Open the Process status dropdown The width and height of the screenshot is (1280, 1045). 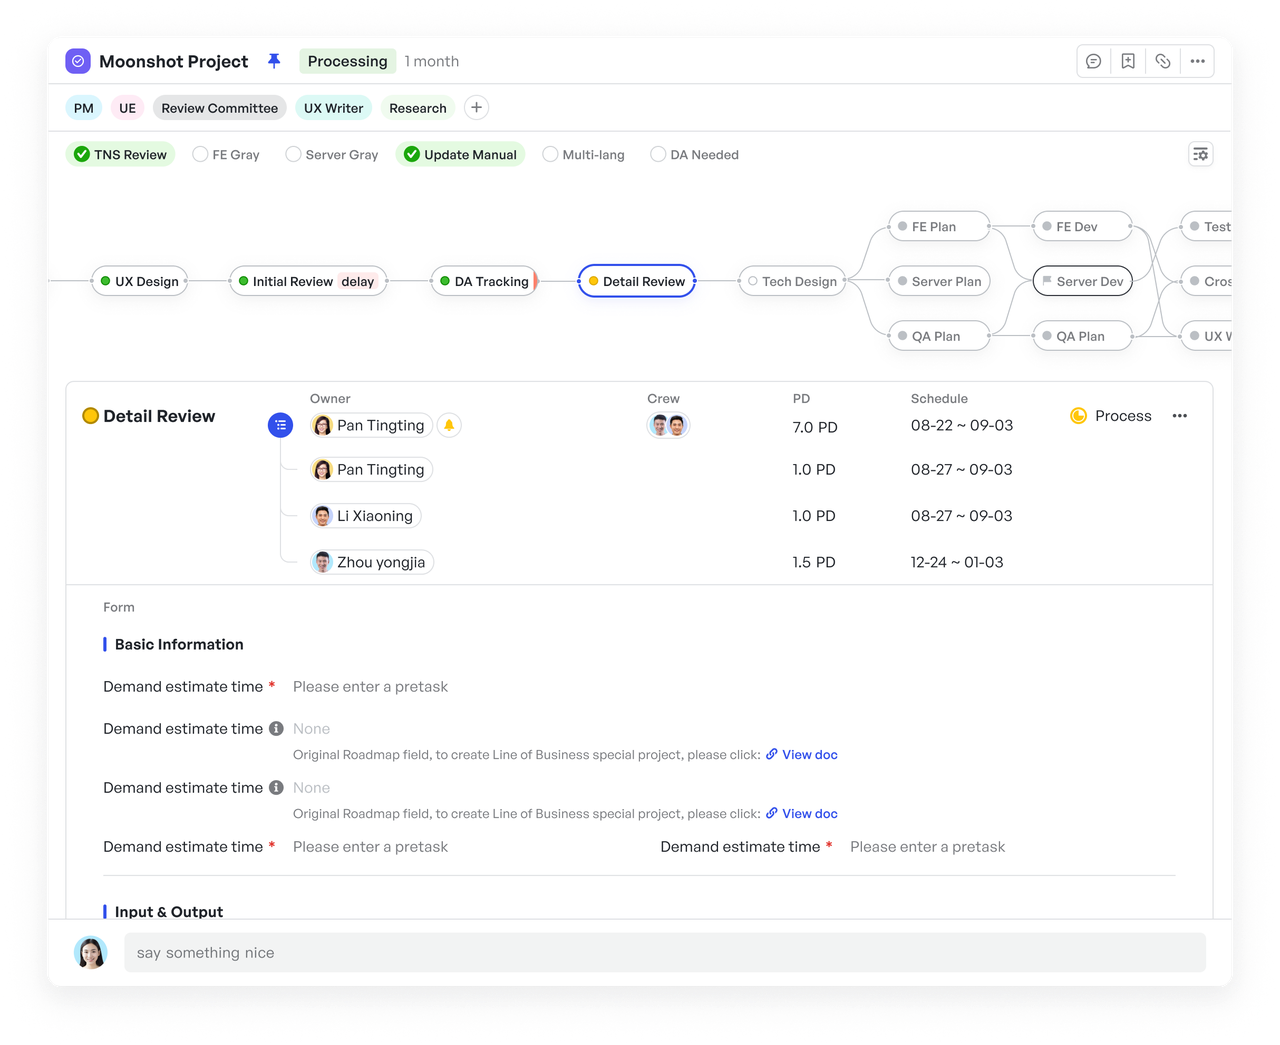(1111, 416)
